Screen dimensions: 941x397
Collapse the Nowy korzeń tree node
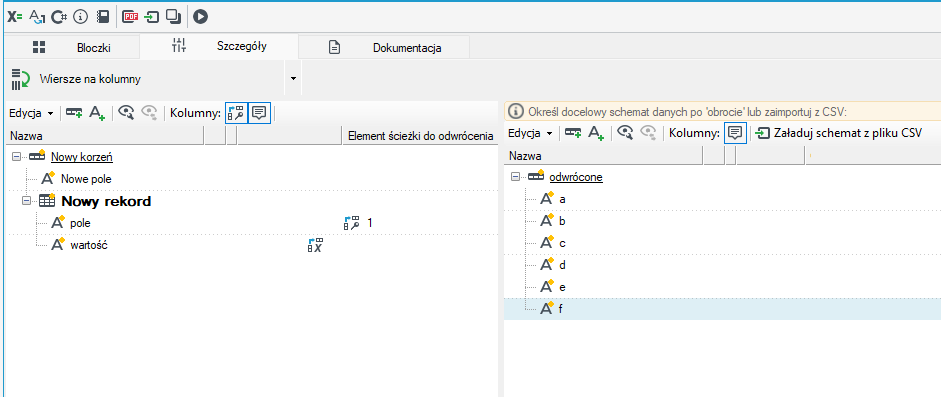(x=16, y=157)
